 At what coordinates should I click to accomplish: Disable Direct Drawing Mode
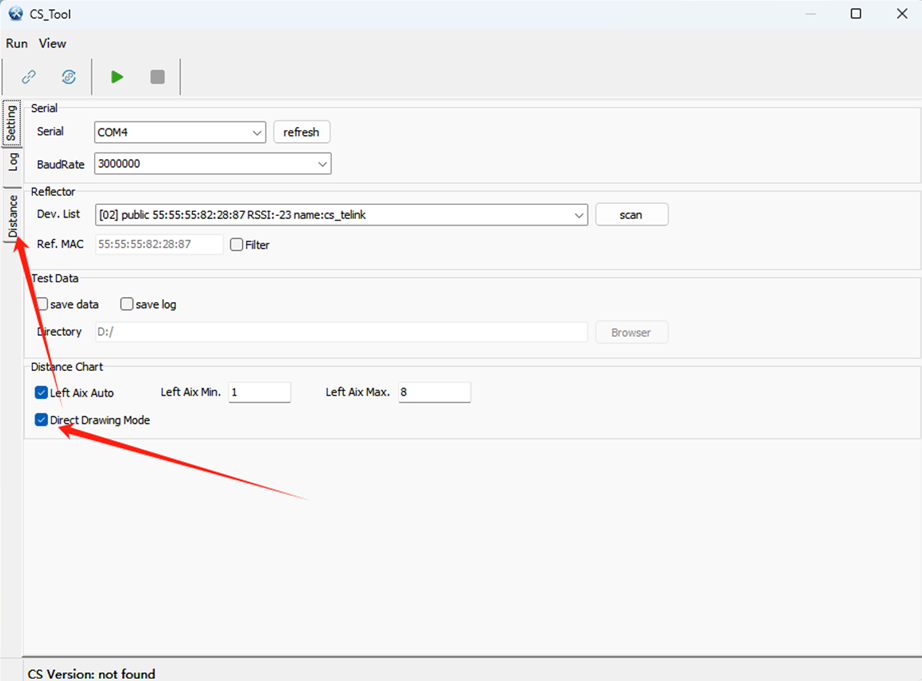pyautogui.click(x=41, y=419)
